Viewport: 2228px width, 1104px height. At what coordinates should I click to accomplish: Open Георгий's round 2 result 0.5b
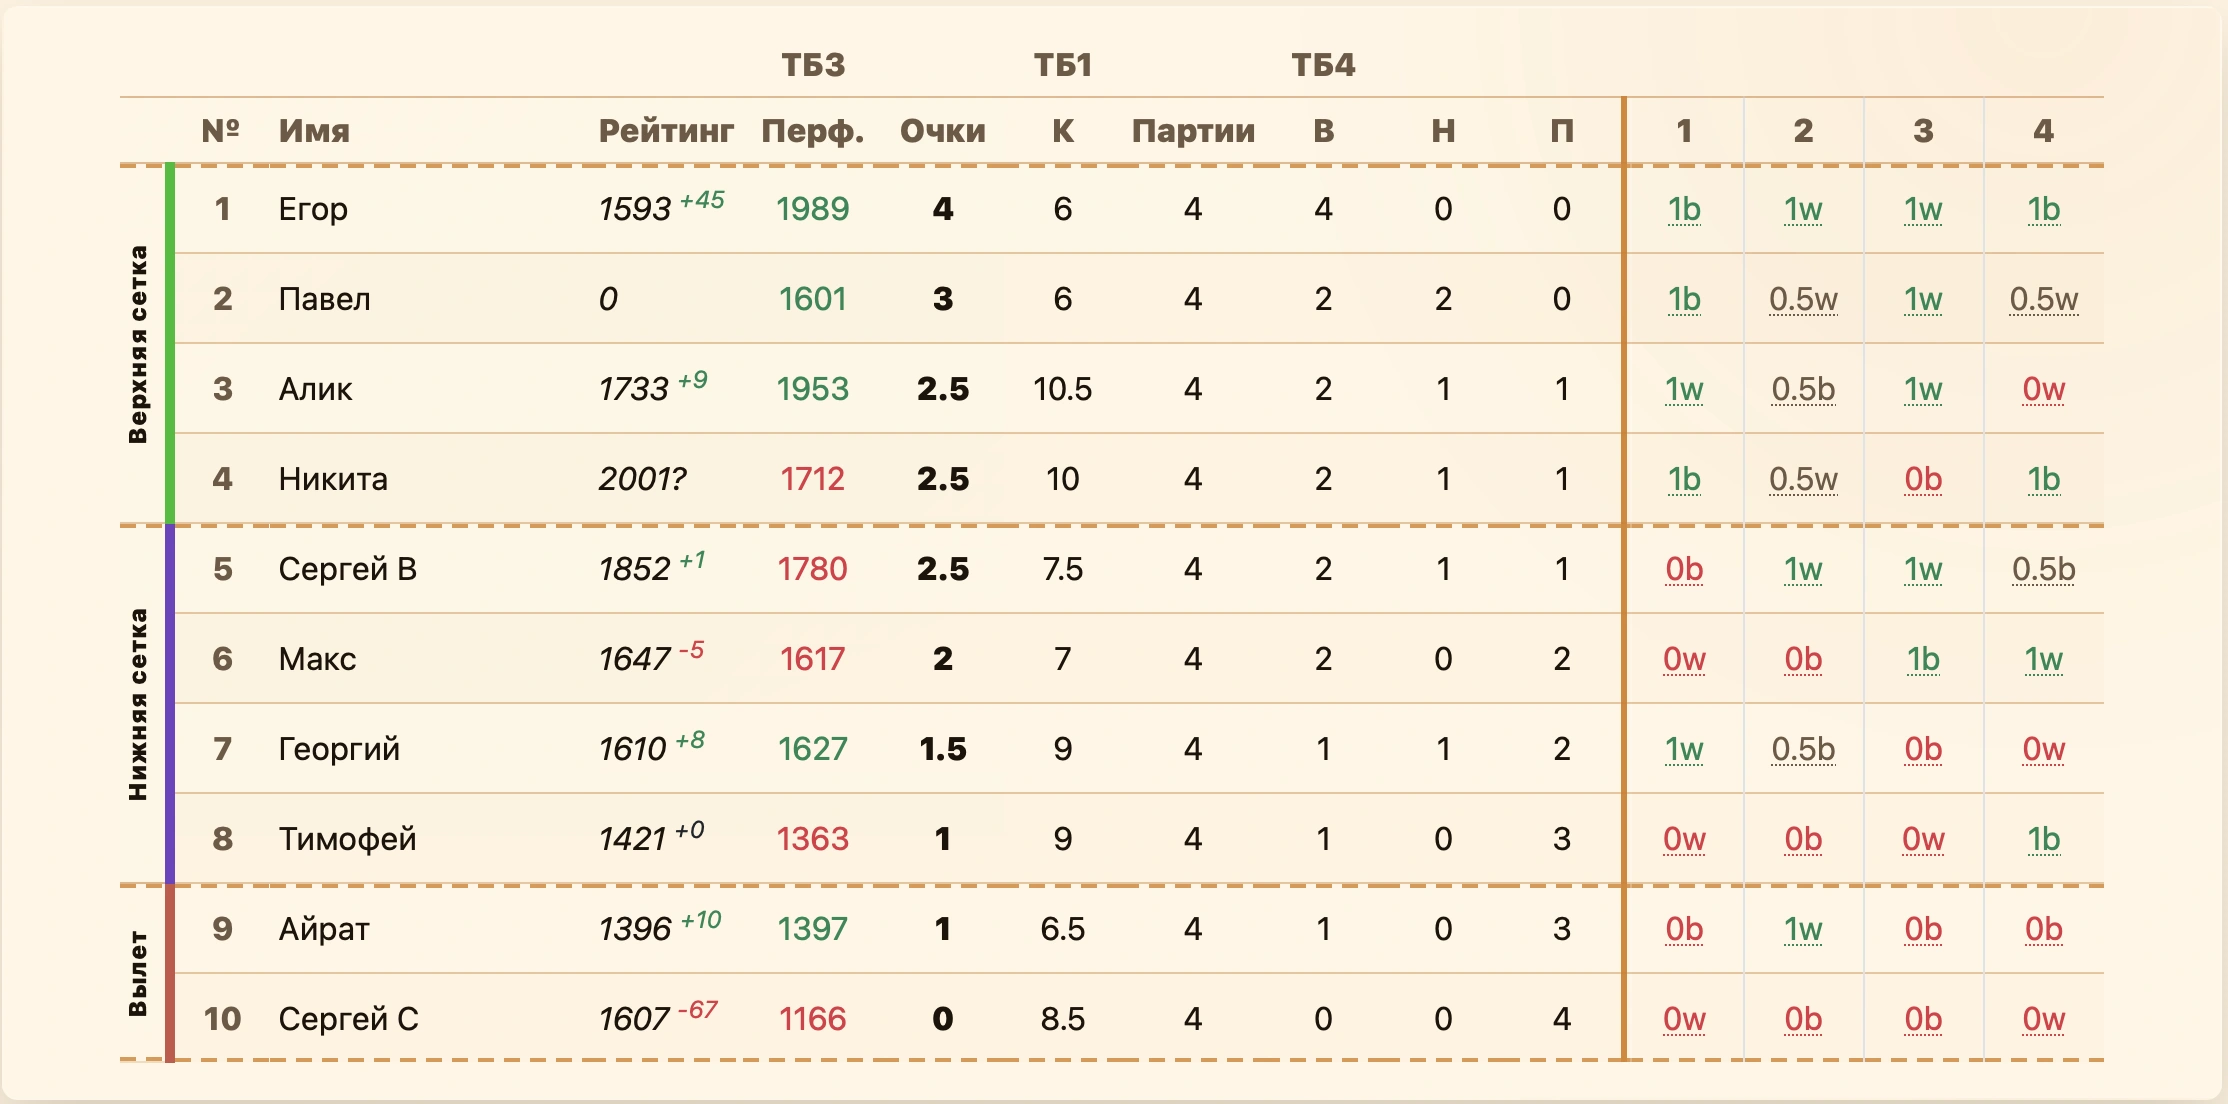(1803, 749)
